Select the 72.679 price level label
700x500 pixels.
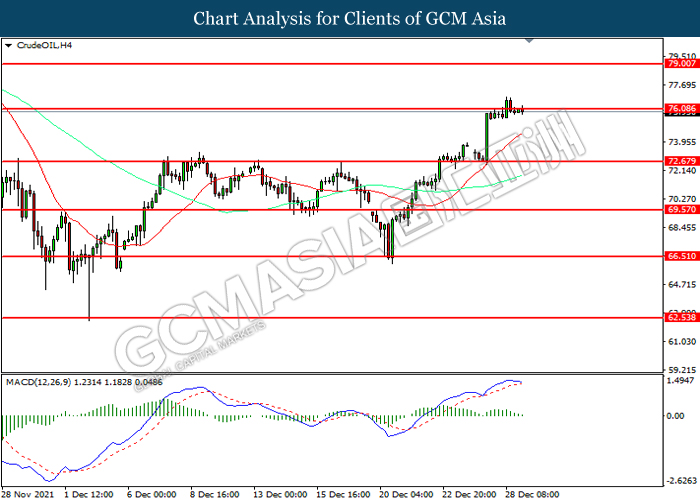click(682, 161)
